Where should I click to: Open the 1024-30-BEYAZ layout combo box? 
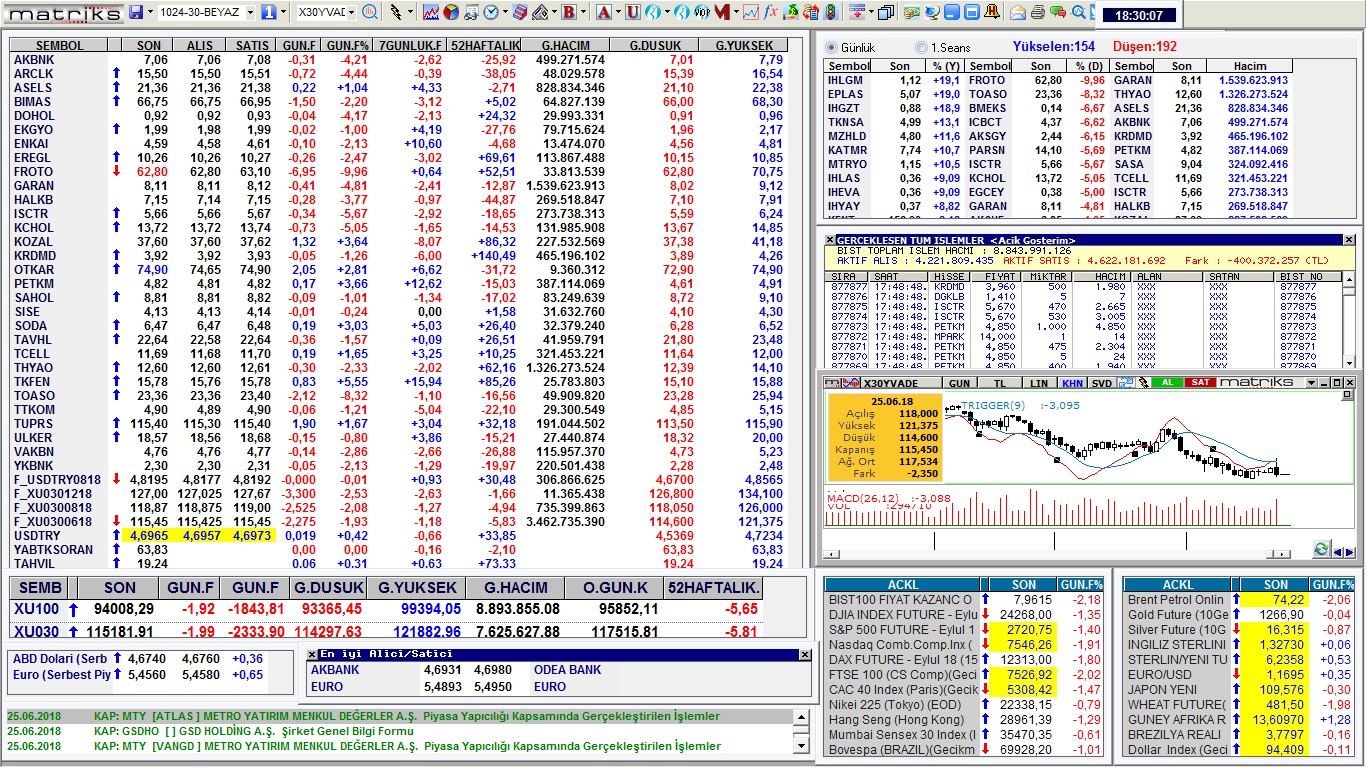point(207,12)
